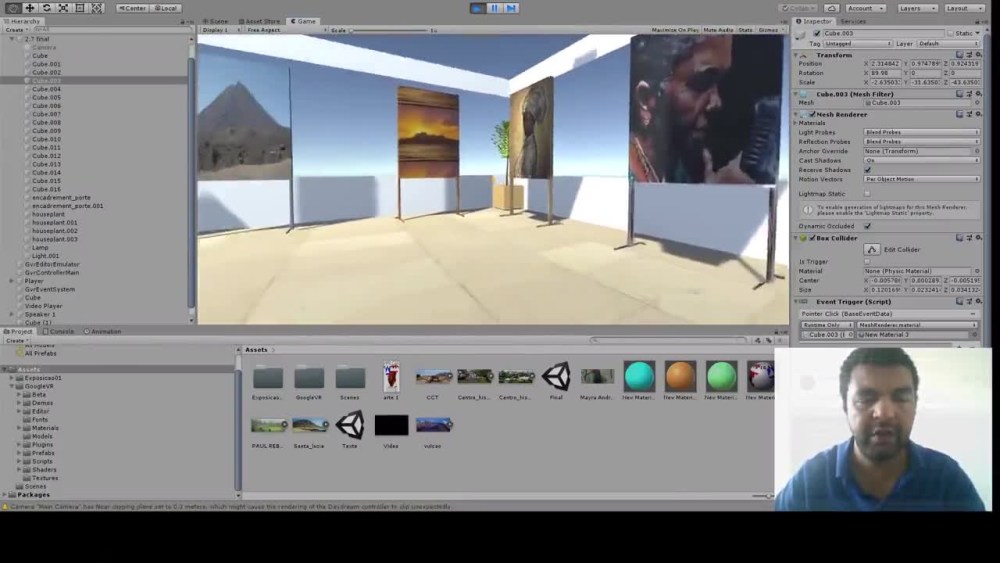Remove Pointer Click event with minus
1000x563 pixels.
(x=973, y=314)
